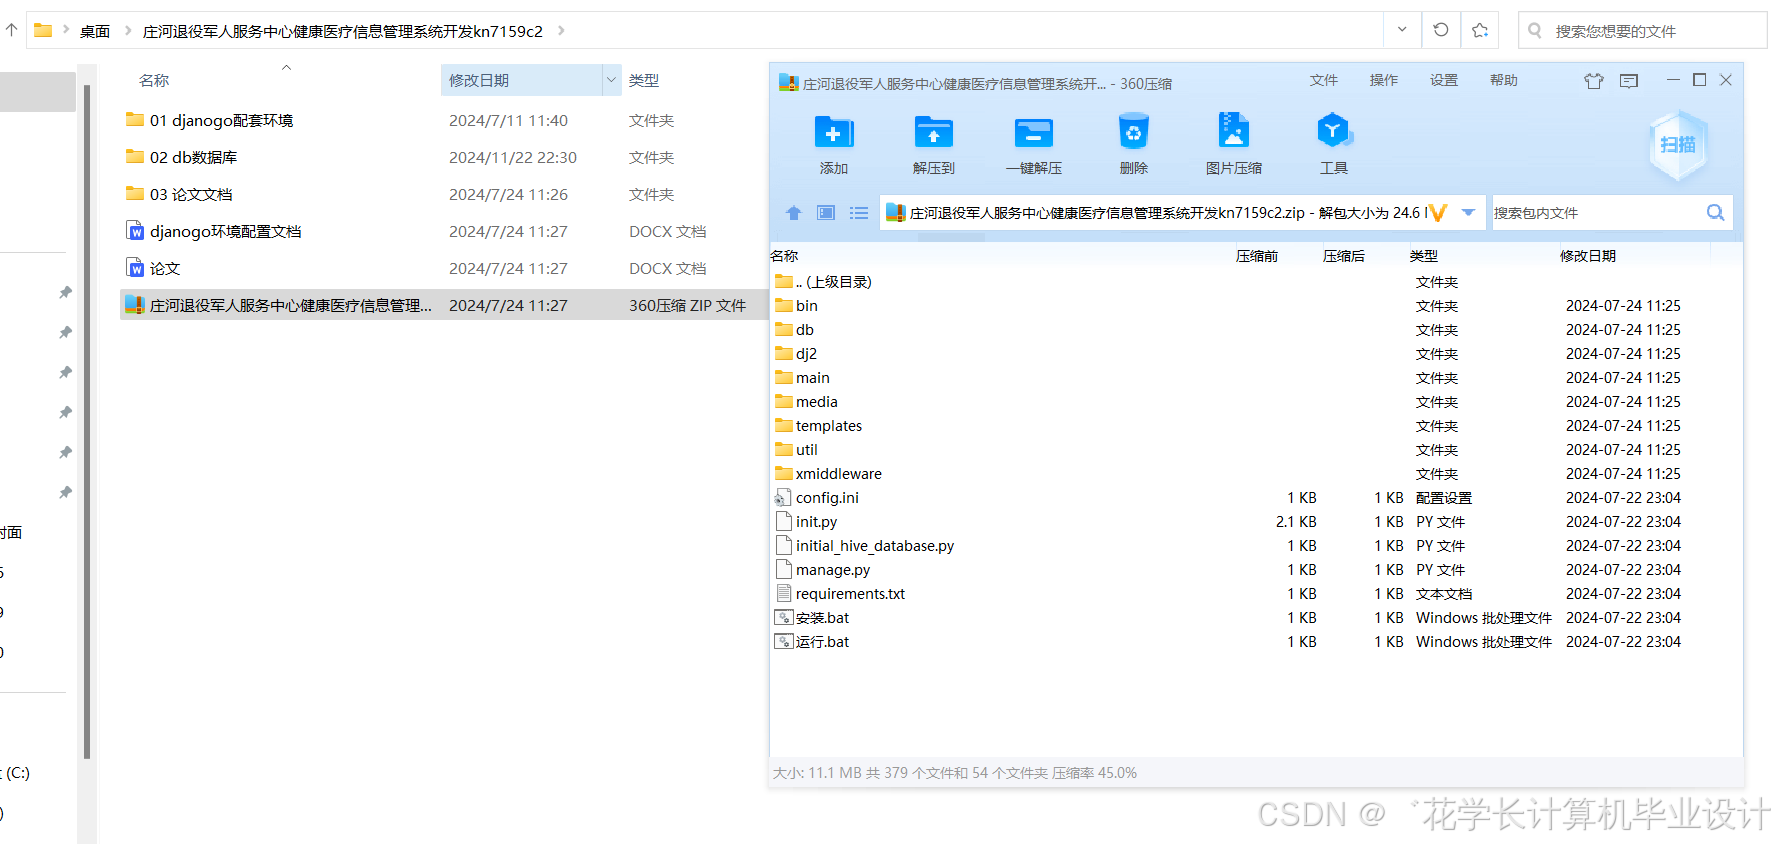Image resolution: width=1775 pixels, height=844 pixels.
Task: Switch to icon view in archive toolbar
Action: click(826, 213)
